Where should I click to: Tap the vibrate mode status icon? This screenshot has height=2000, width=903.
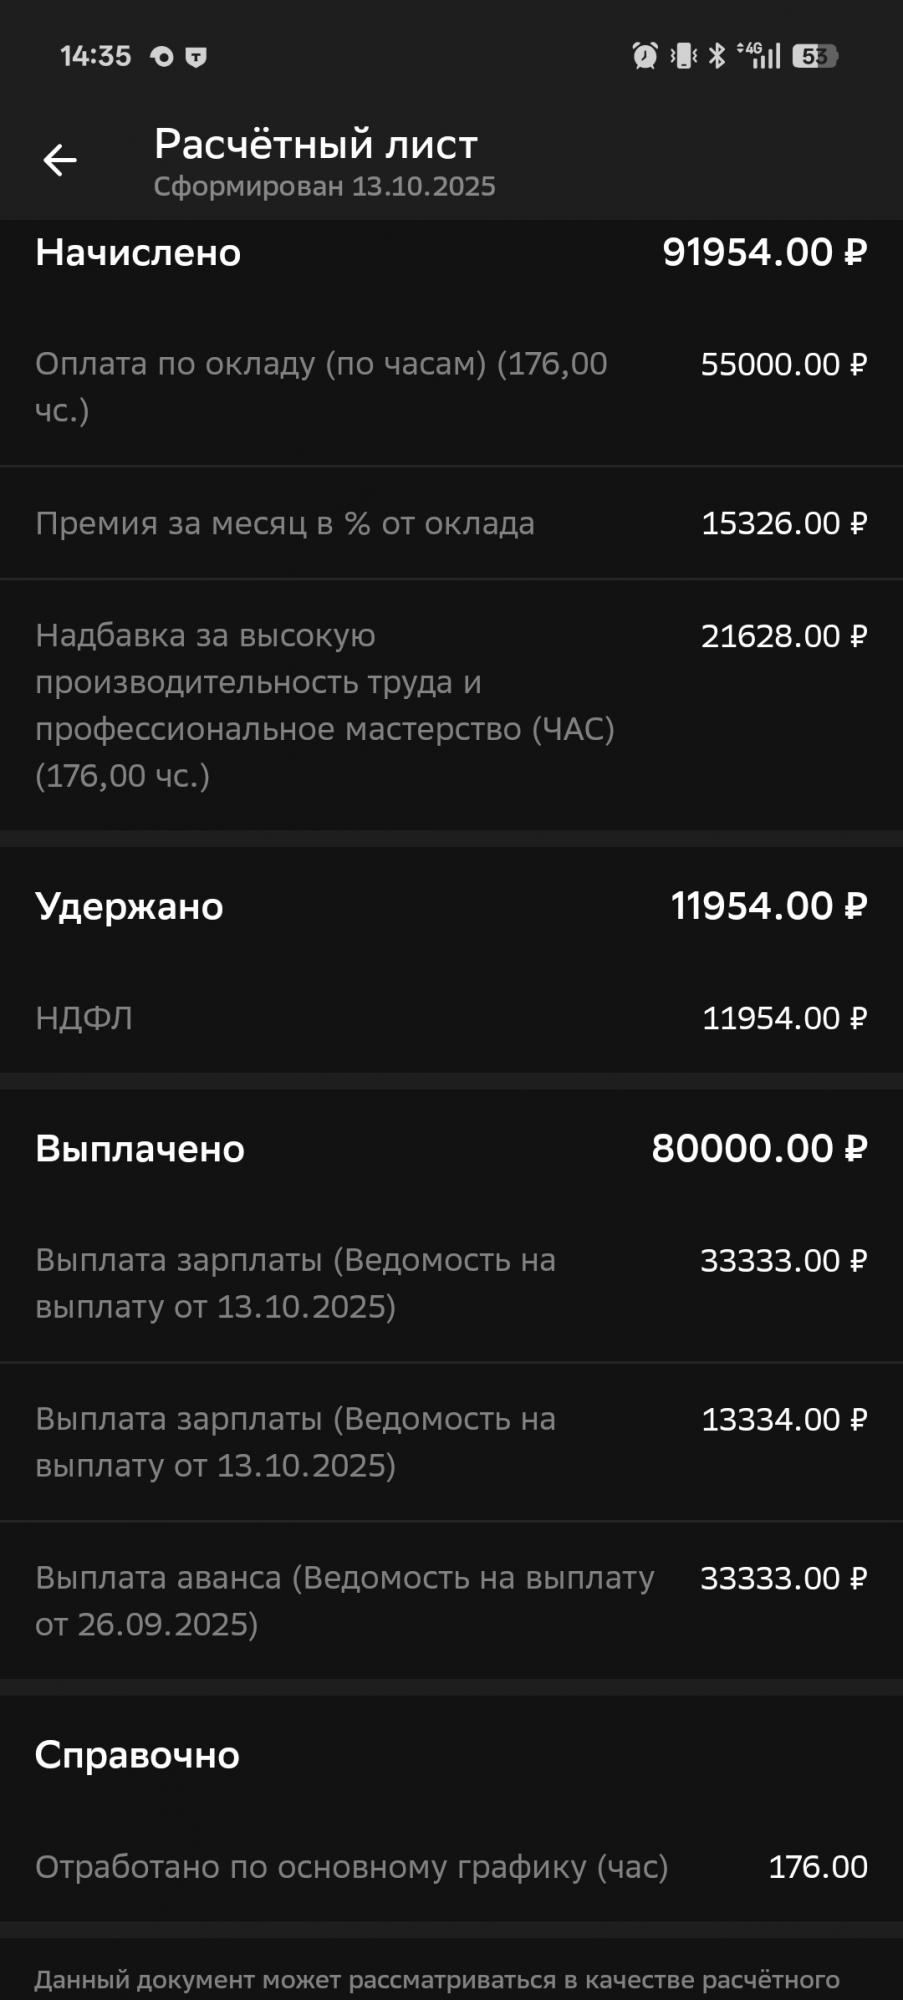[x=684, y=56]
